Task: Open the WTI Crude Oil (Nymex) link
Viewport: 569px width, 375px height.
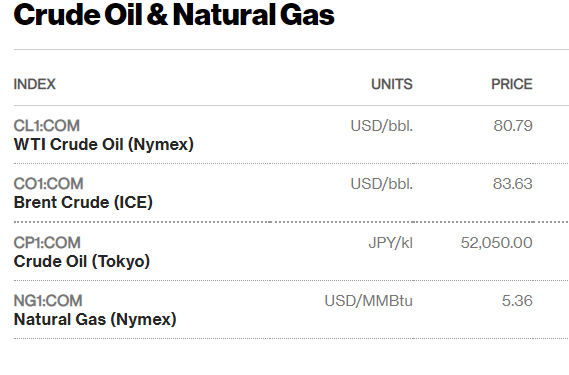Action: (x=103, y=144)
